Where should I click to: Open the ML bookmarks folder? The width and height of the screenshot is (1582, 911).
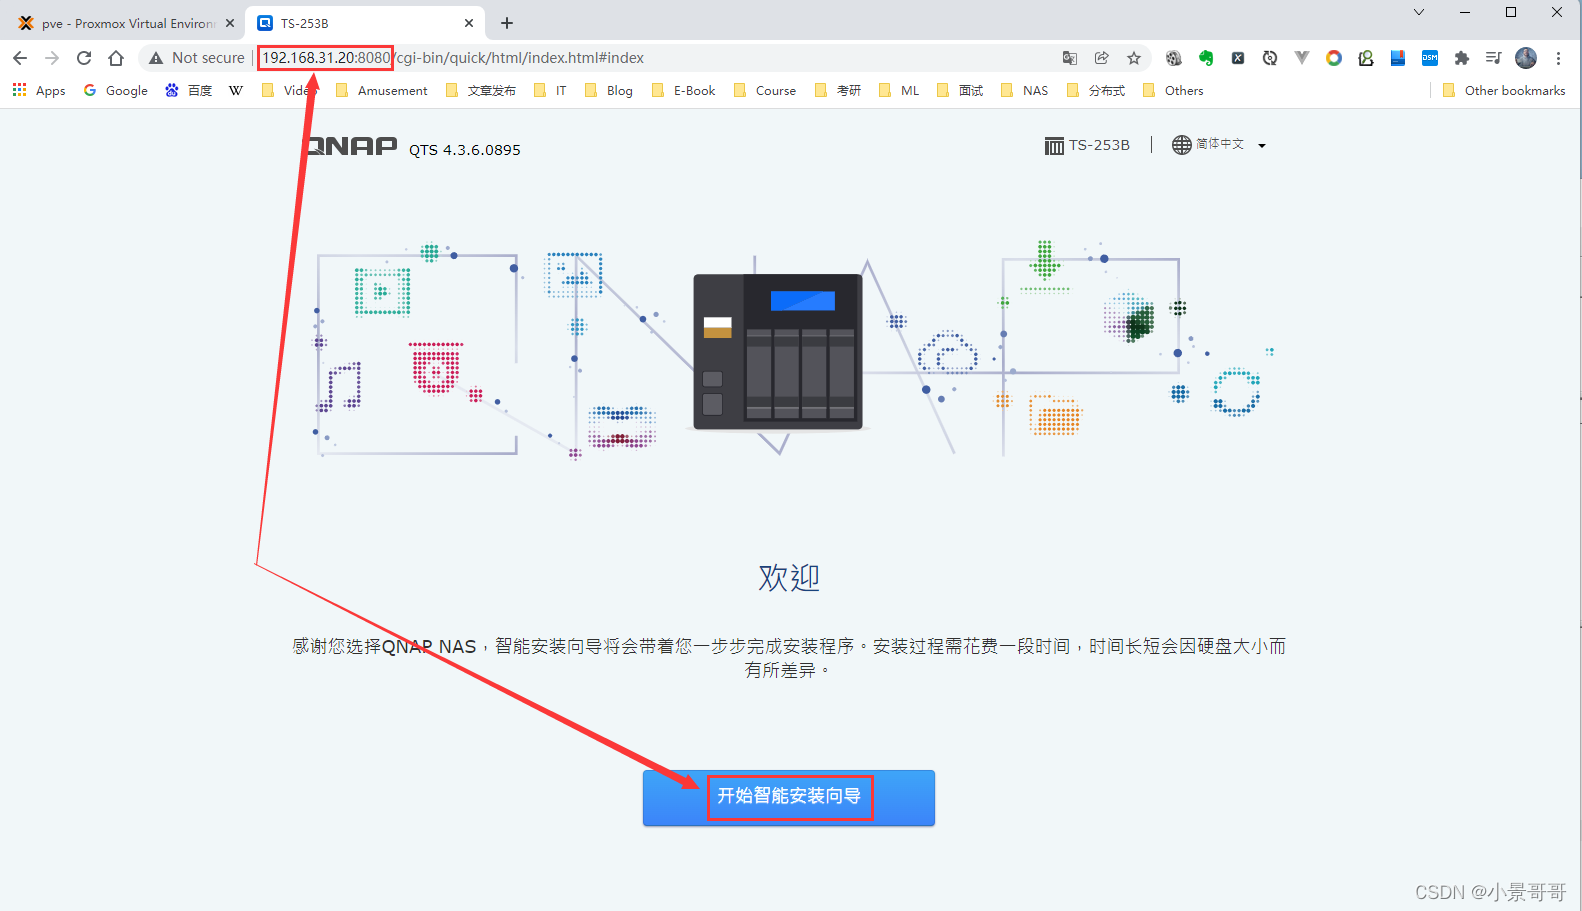(899, 90)
